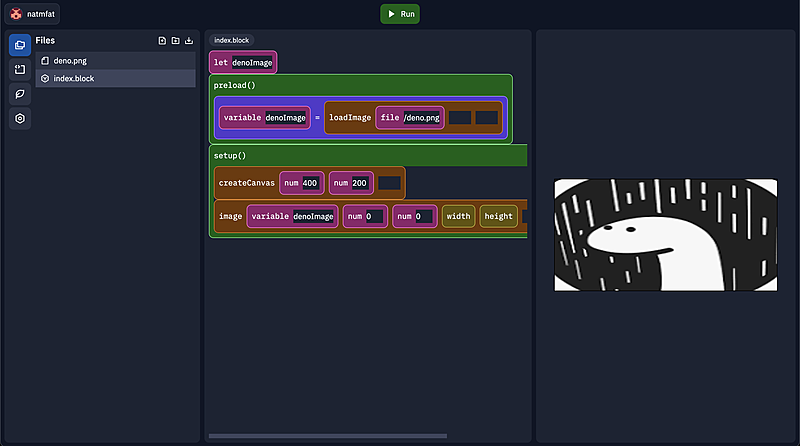800x446 pixels.
Task: Open deno.png in the file list
Action: click(70, 61)
